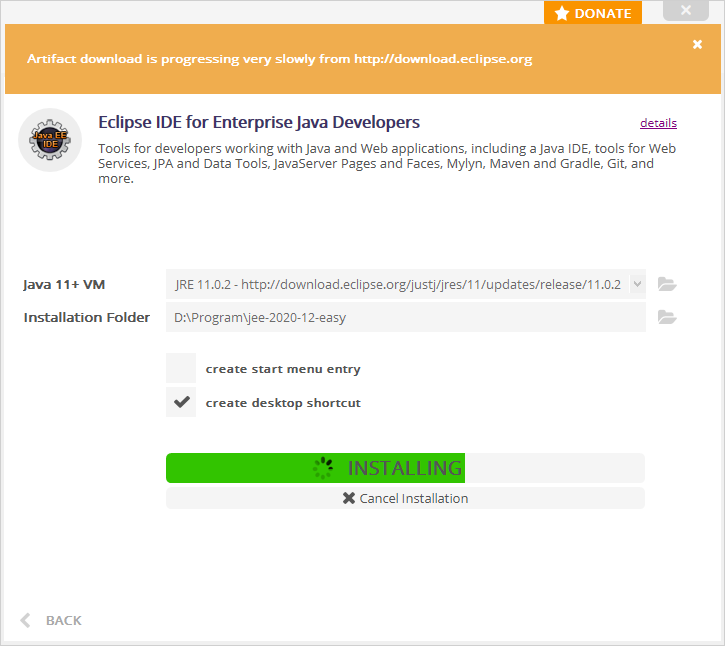Browse for Java VM folder icon
This screenshot has height=646, width=725.
coord(667,284)
